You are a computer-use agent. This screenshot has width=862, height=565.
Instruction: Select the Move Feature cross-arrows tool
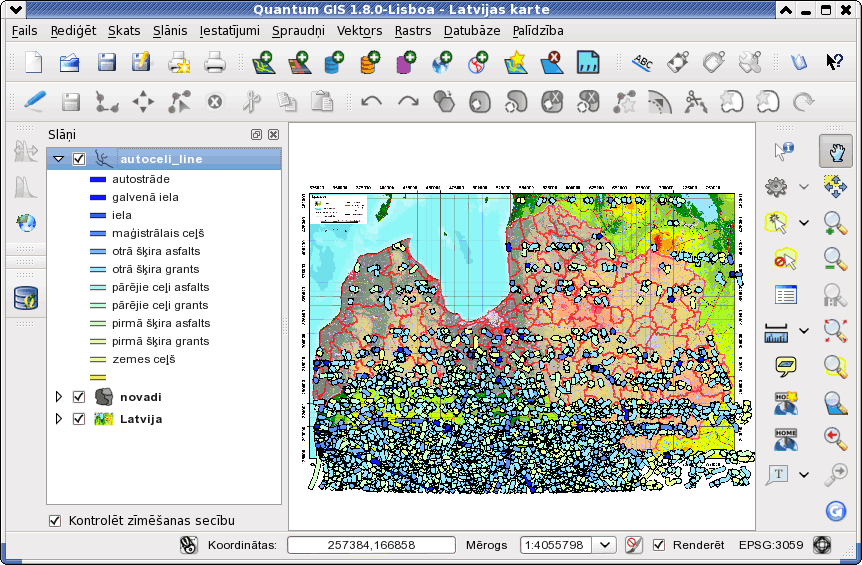coord(143,102)
